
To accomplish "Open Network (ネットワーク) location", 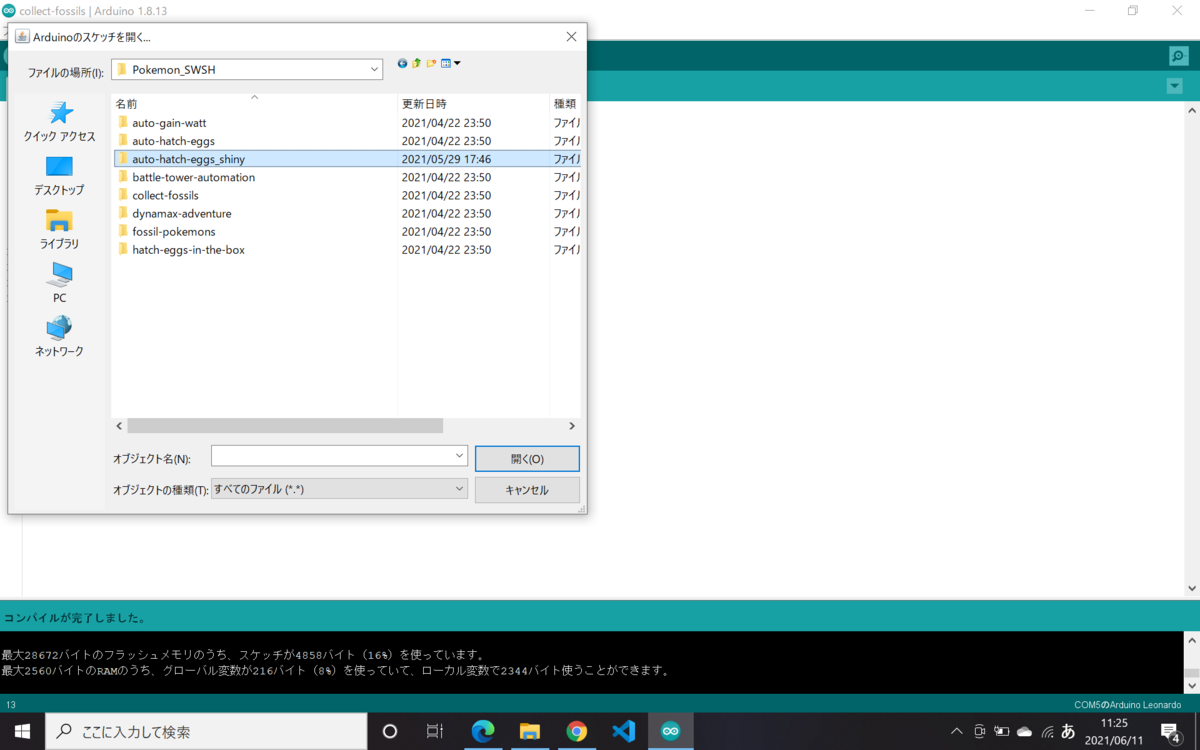I will pos(60,337).
